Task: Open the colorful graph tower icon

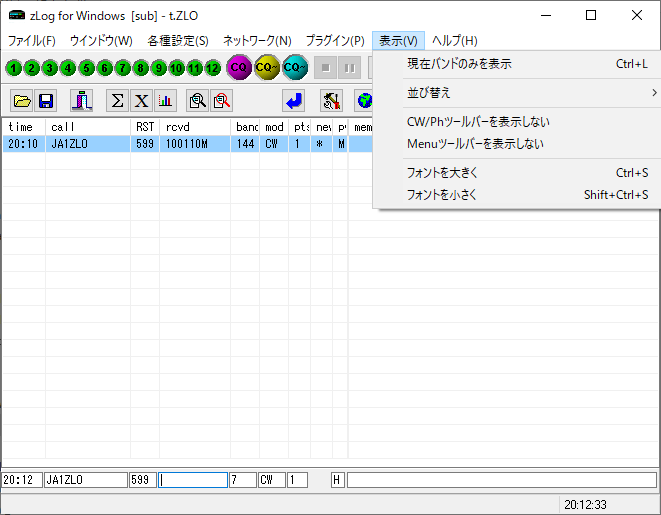Action: [82, 101]
